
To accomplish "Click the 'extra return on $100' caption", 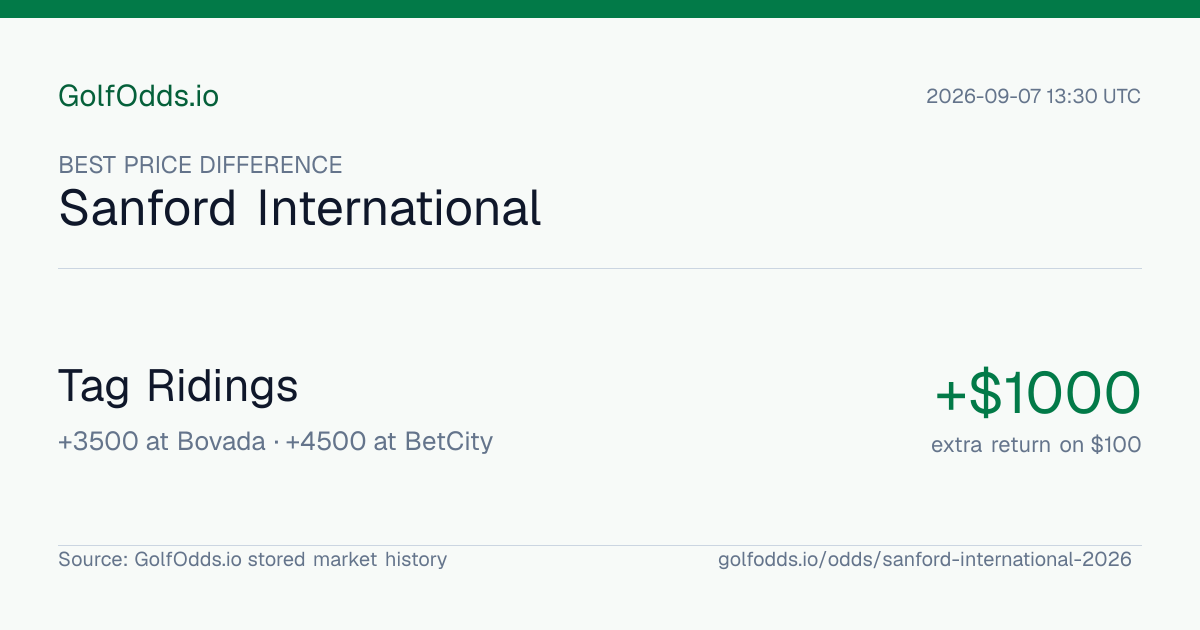I will [1036, 445].
